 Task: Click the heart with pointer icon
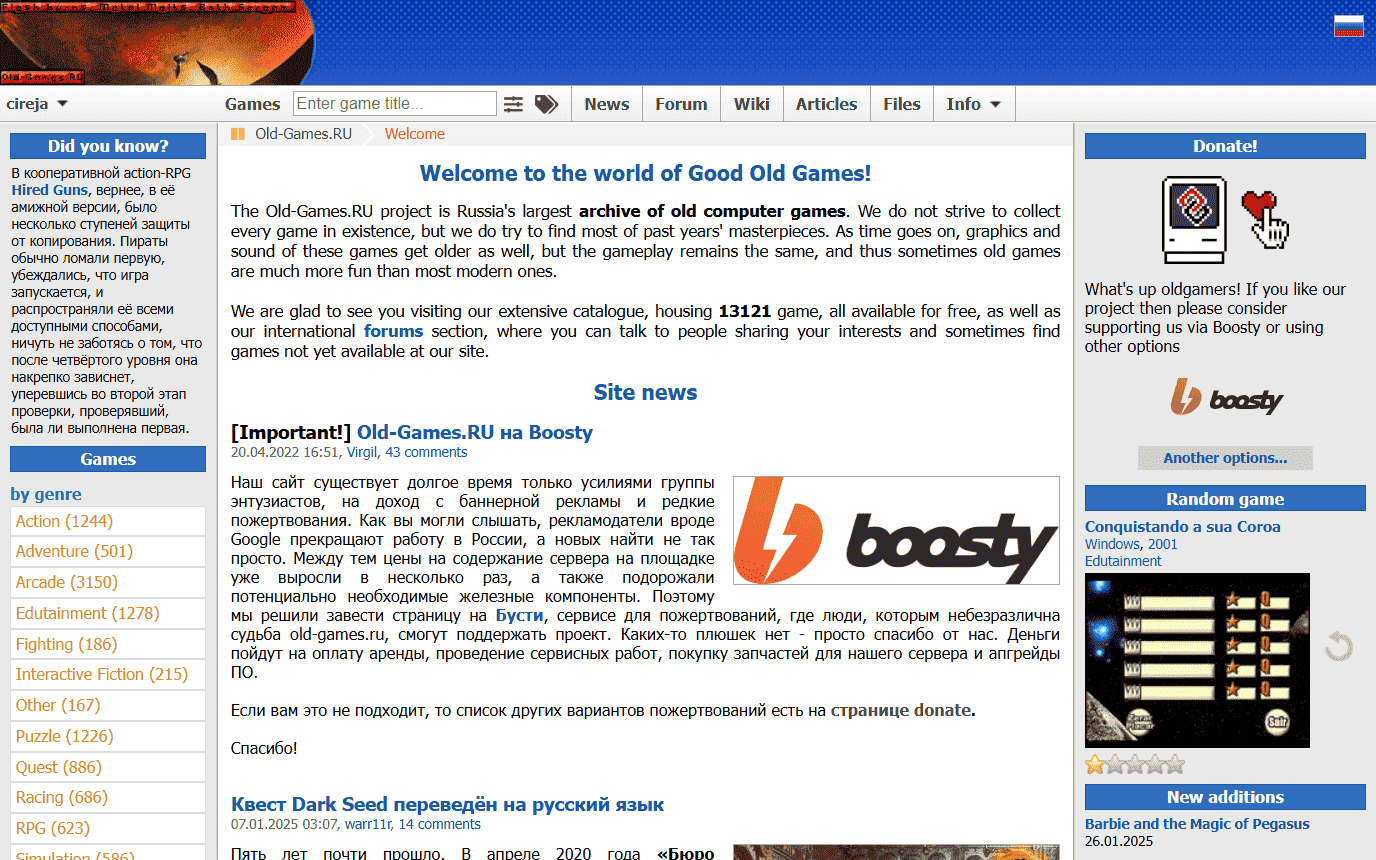(x=1265, y=219)
